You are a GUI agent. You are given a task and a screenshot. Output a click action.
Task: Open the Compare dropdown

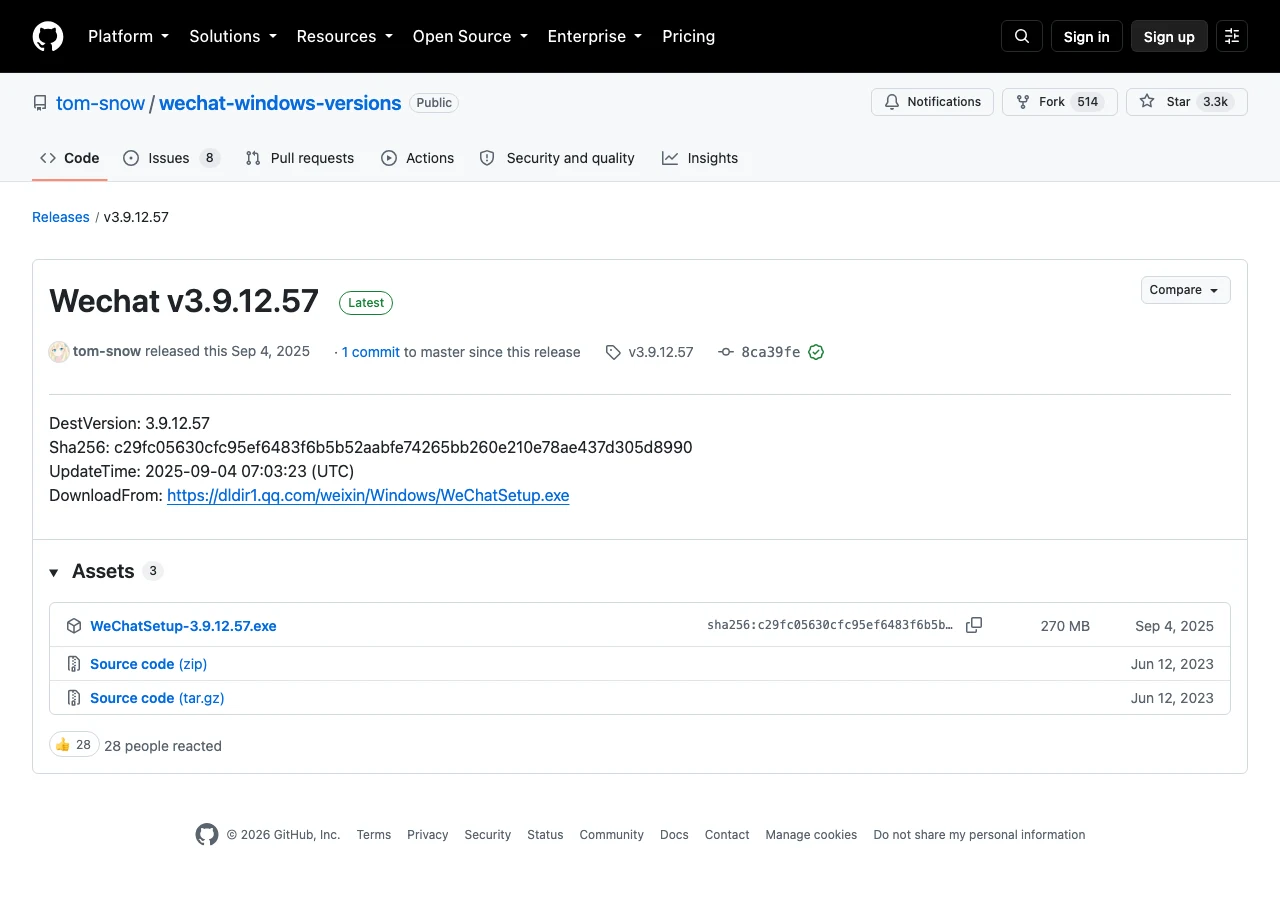point(1186,290)
